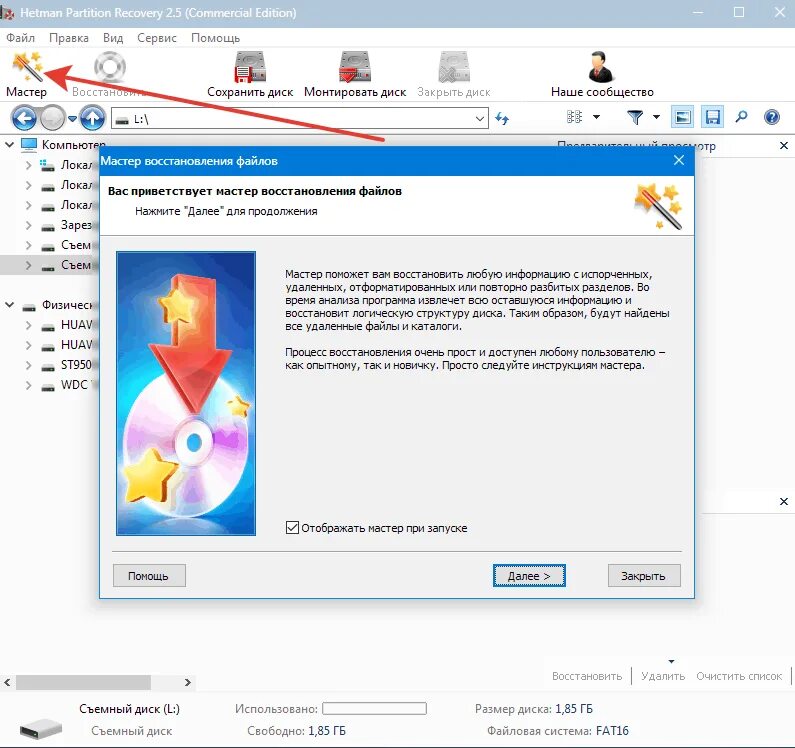Click the Далее > button
Viewport: 795px width, 748px height.
[x=529, y=576]
